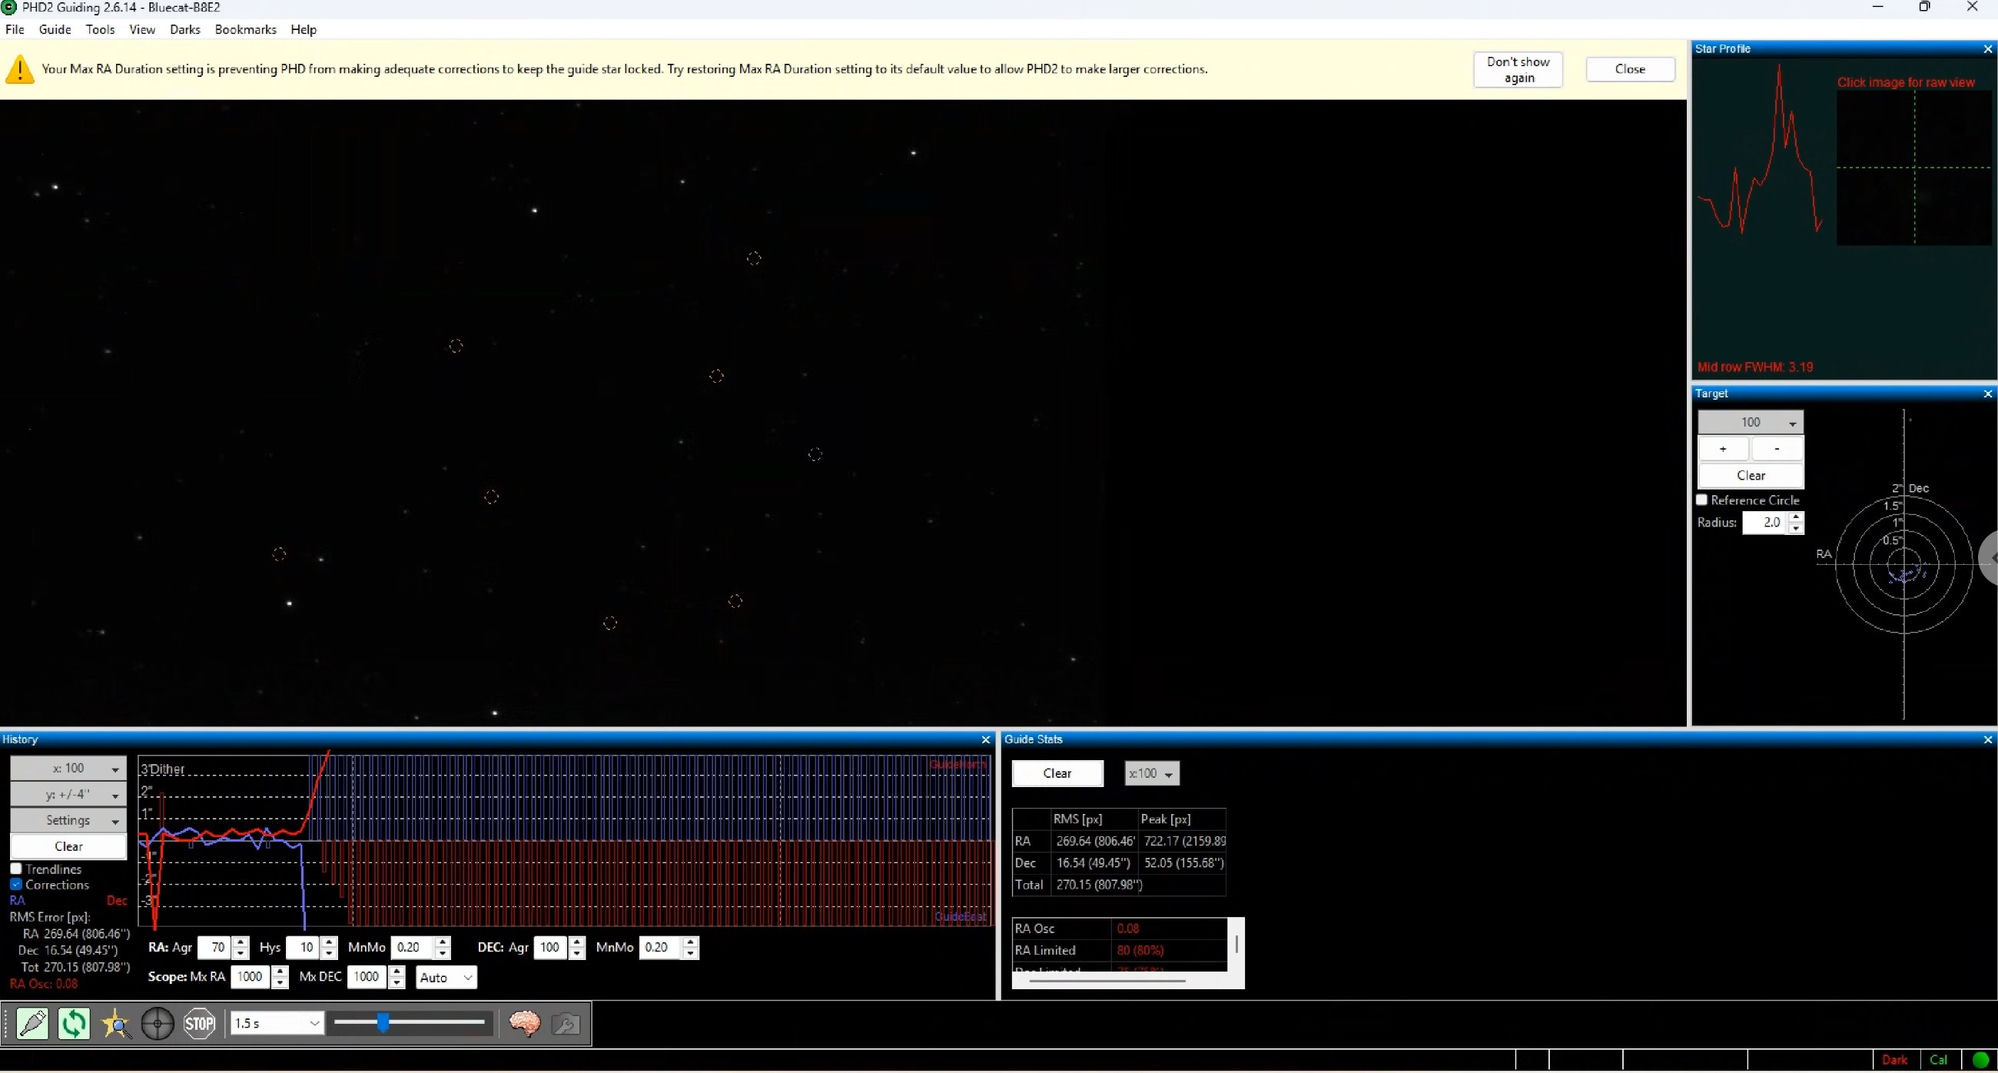Open the Target 100 scale dropdown

tap(1750, 422)
